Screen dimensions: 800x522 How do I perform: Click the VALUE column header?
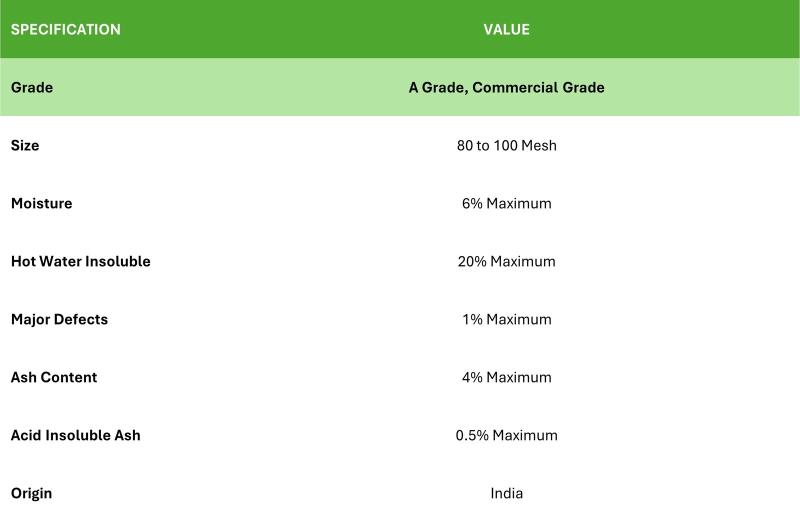tap(507, 30)
